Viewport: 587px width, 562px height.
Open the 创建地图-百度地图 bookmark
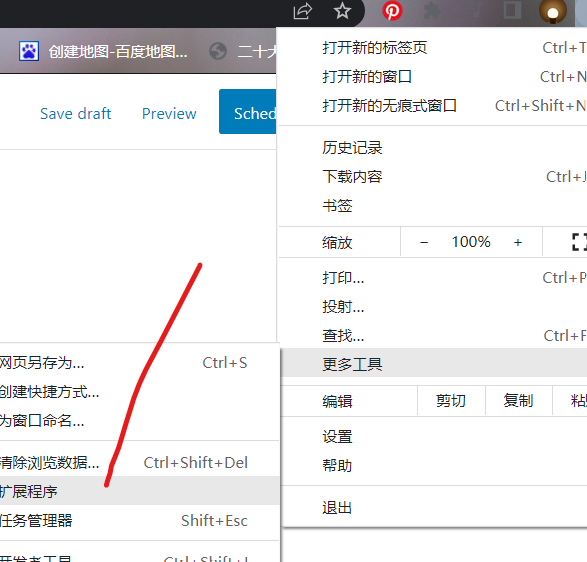[x=104, y=51]
